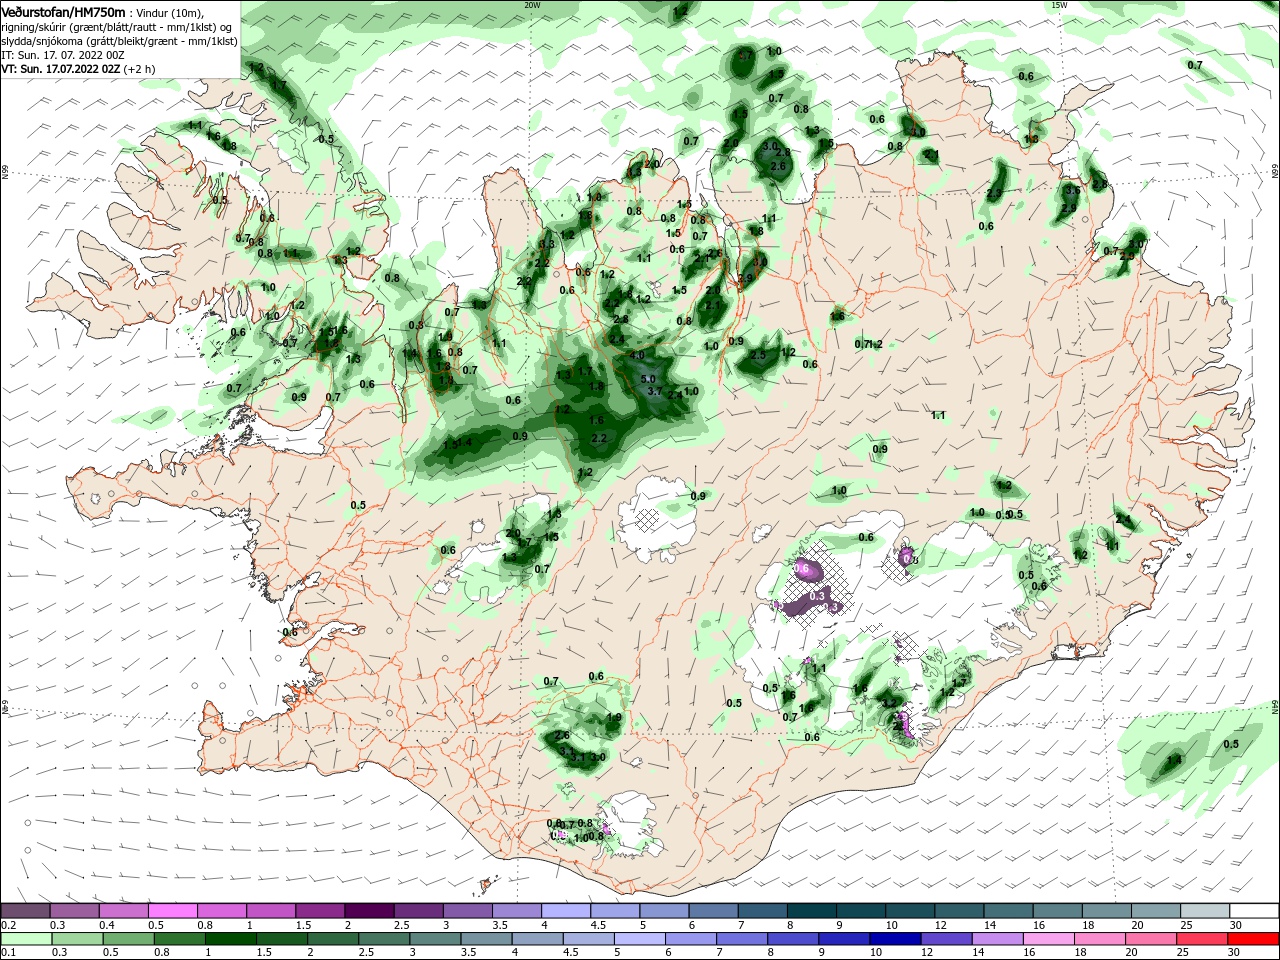Click the '0.5' value over the southeast ocean
Screen dimensions: 1280x960
[x=1231, y=744]
